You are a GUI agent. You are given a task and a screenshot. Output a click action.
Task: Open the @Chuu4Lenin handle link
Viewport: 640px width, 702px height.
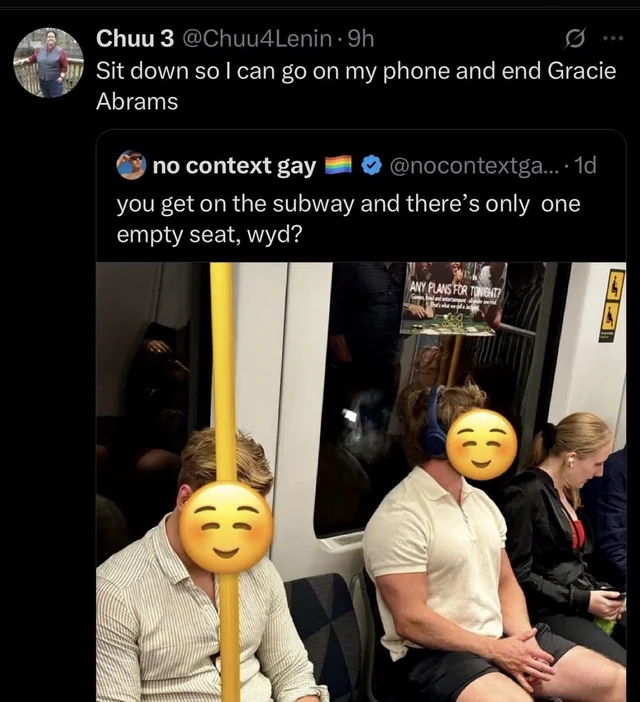pos(257,39)
